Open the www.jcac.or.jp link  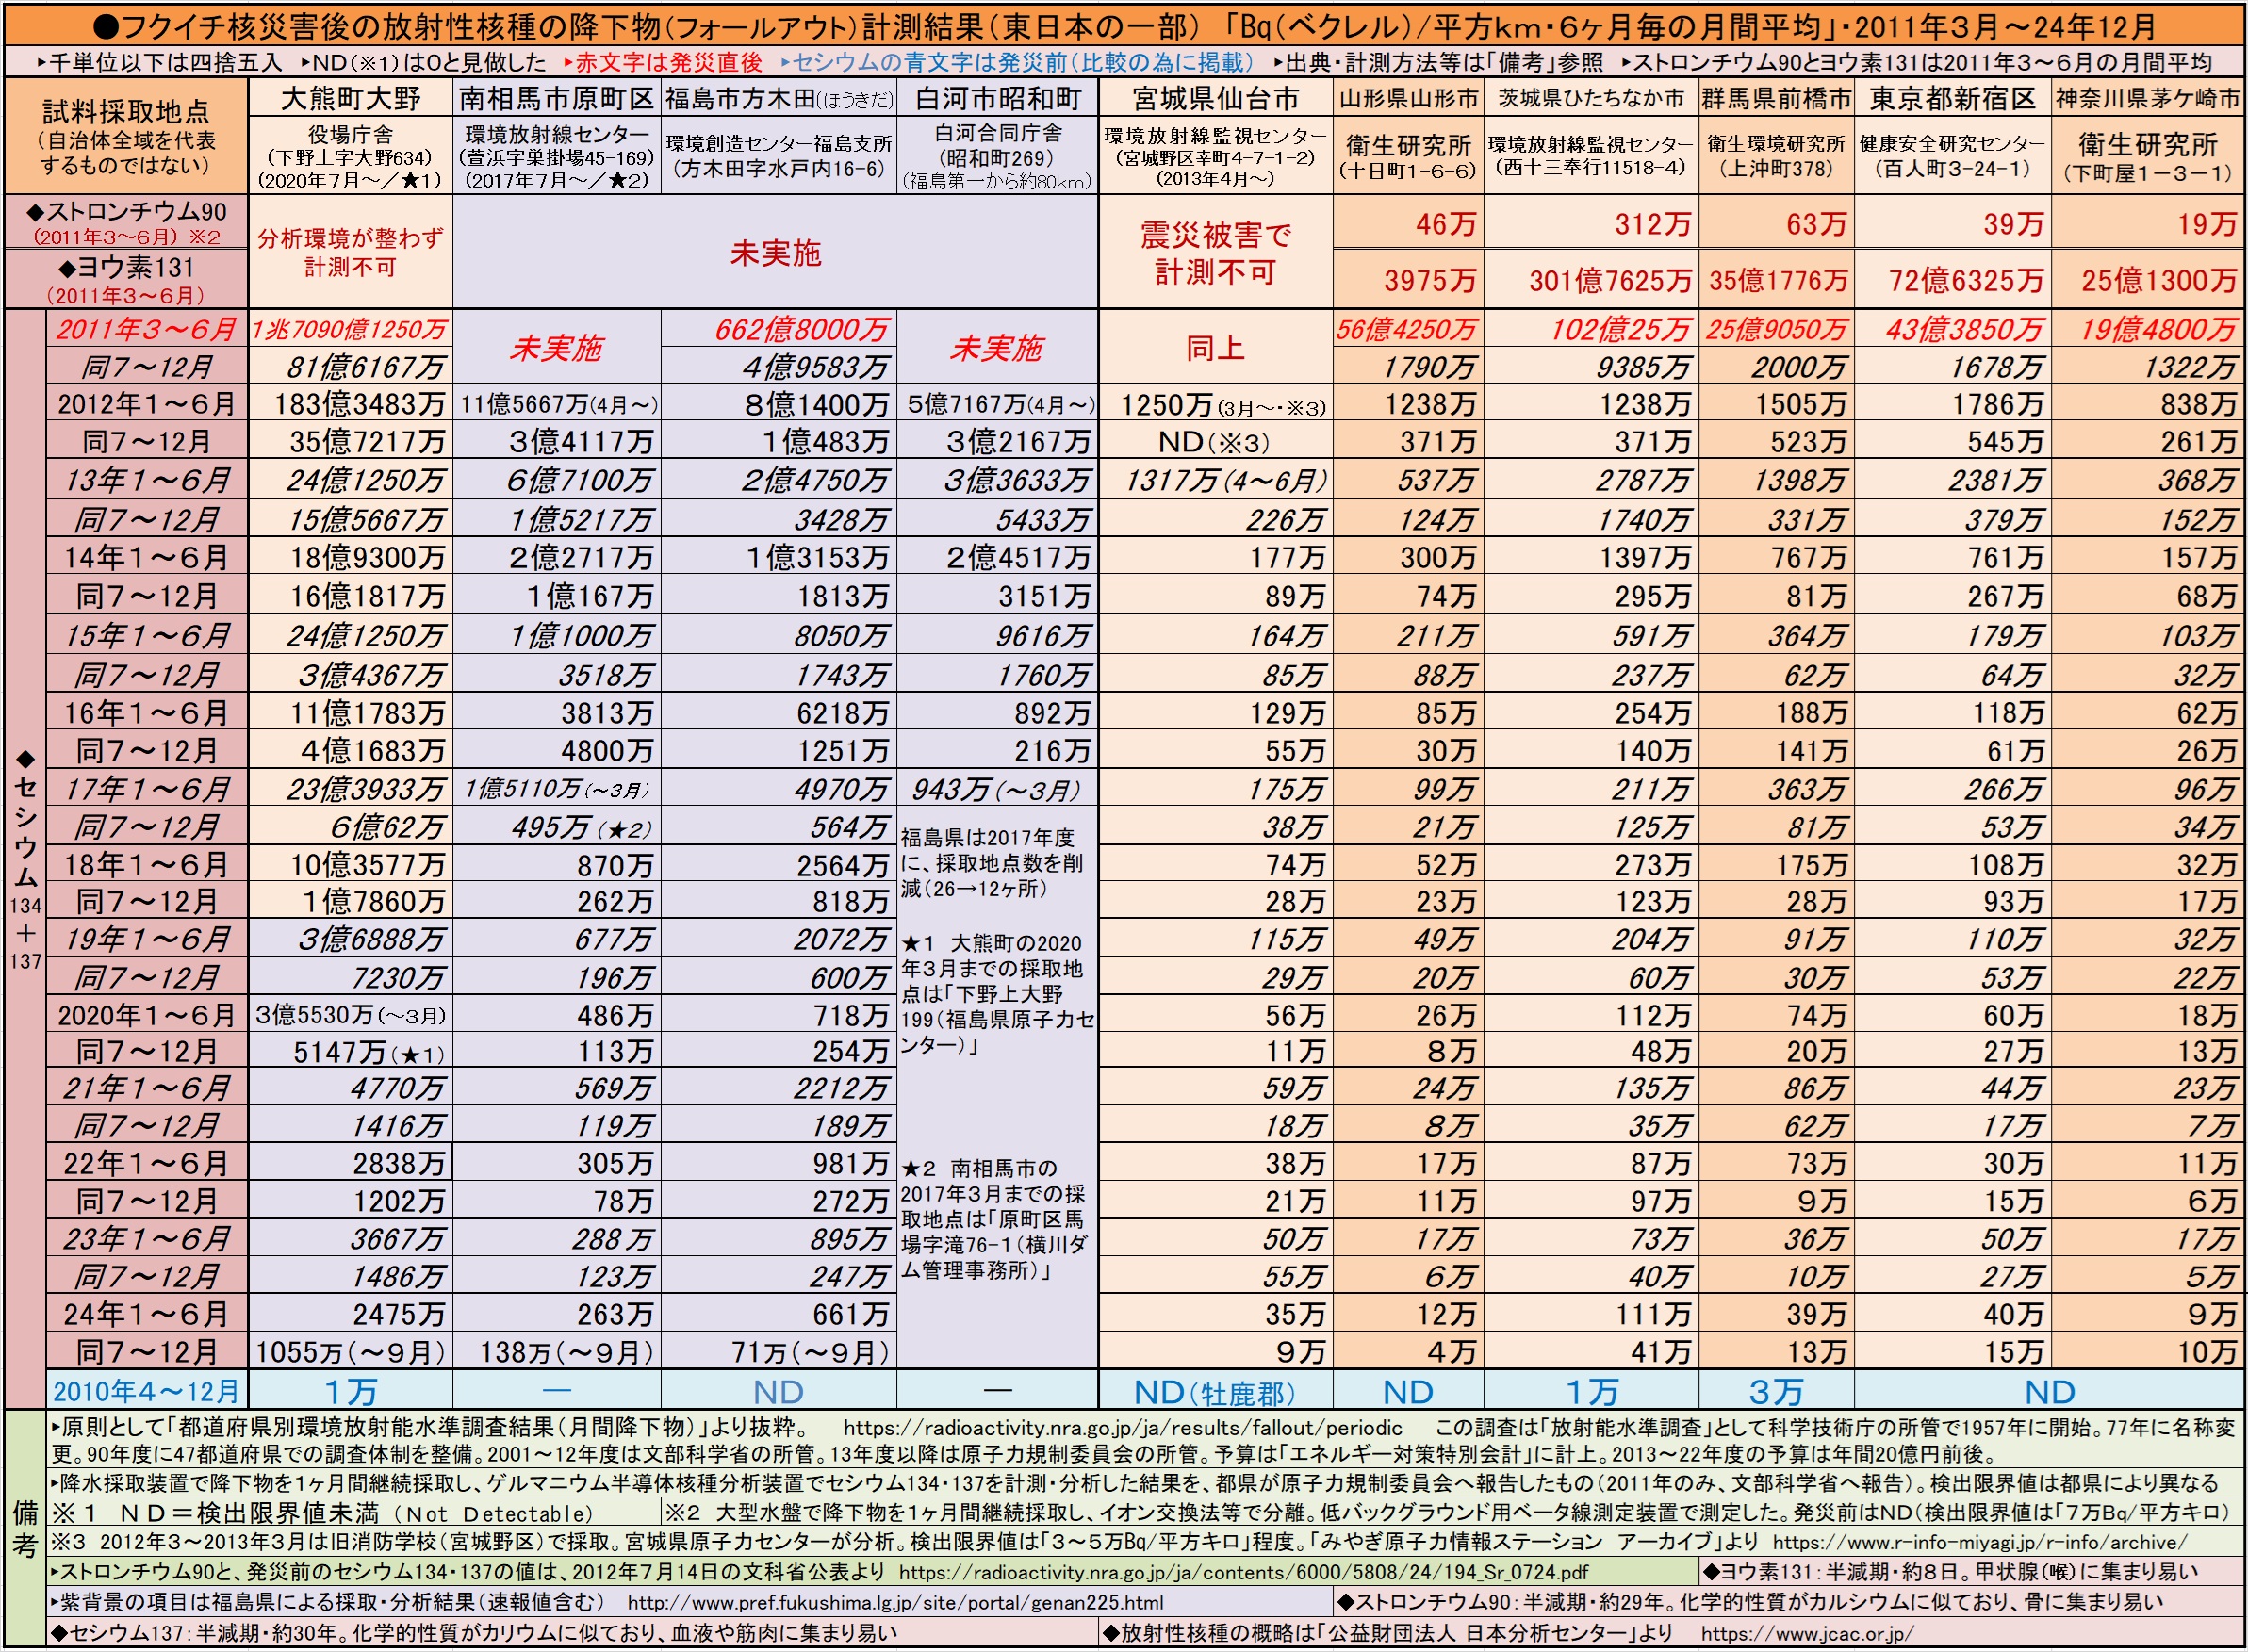point(1807,1633)
